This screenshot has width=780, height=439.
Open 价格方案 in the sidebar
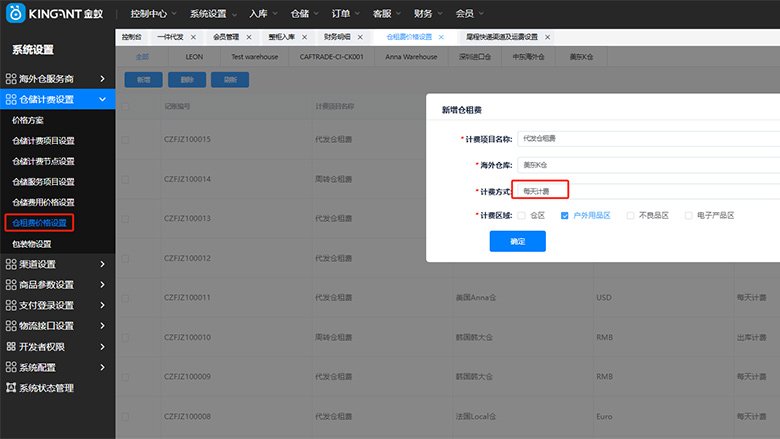click(x=28, y=120)
